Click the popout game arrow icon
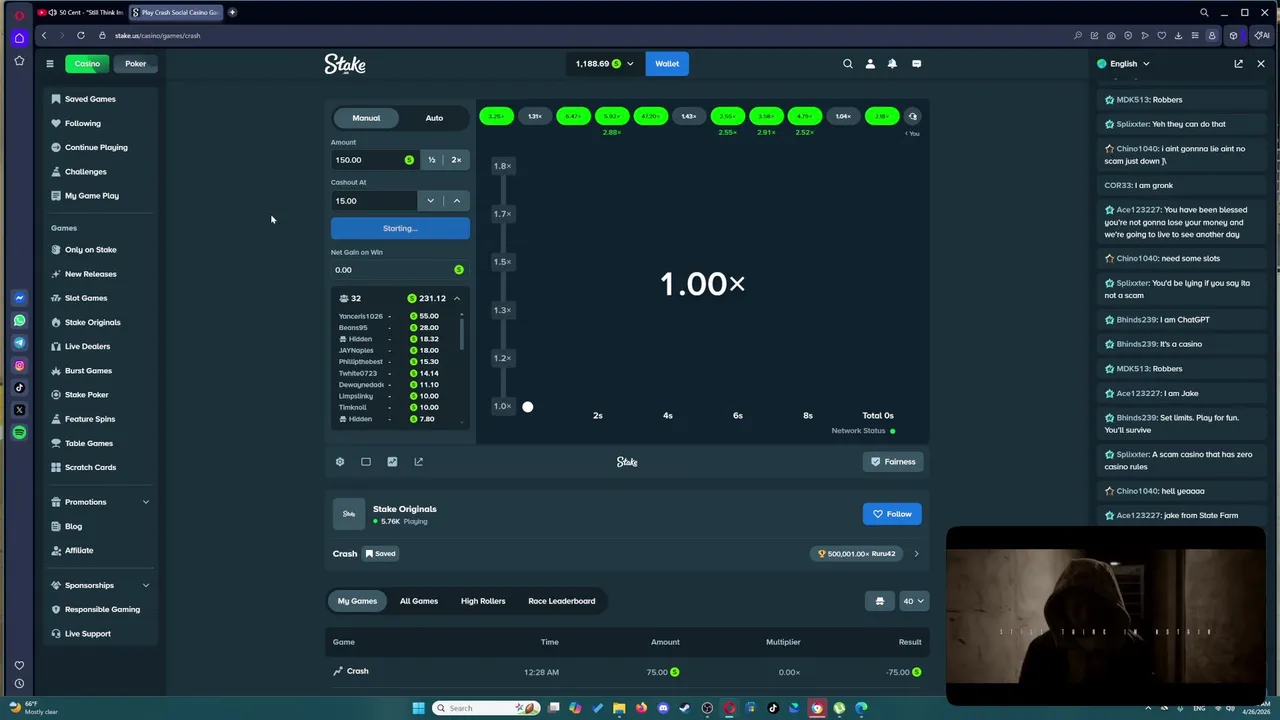The image size is (1280, 720). (x=418, y=462)
